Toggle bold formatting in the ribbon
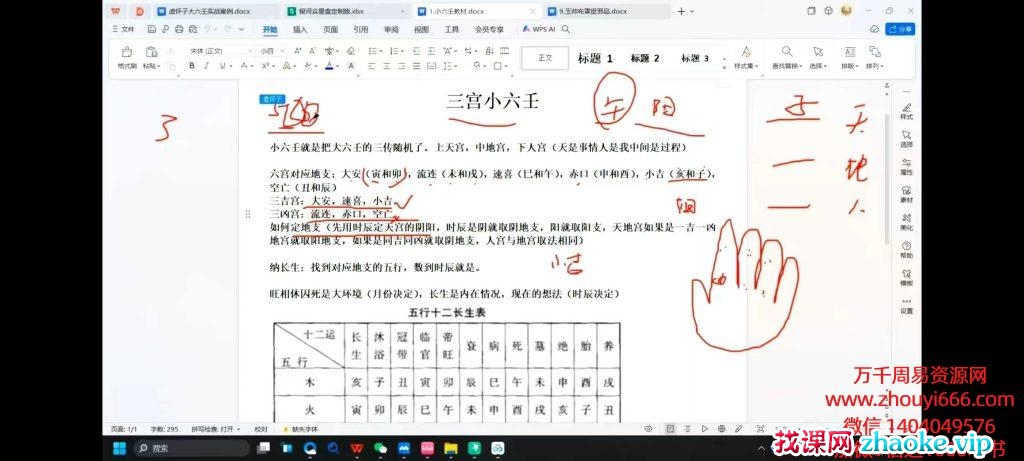The image size is (1024, 461). coord(192,66)
